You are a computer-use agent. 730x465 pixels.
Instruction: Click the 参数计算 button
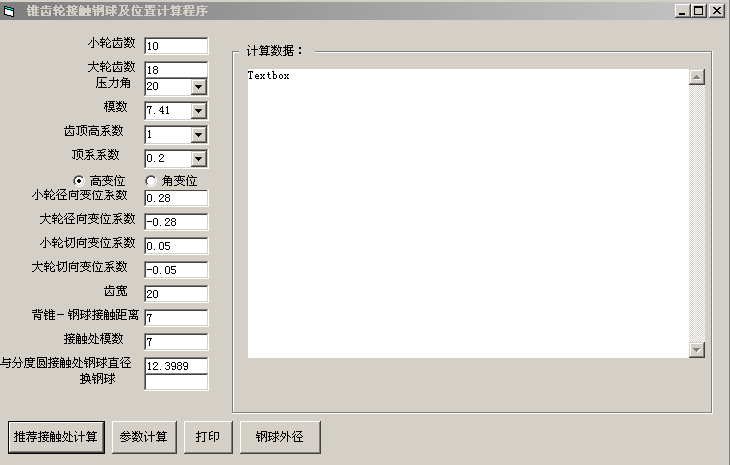[x=144, y=437]
